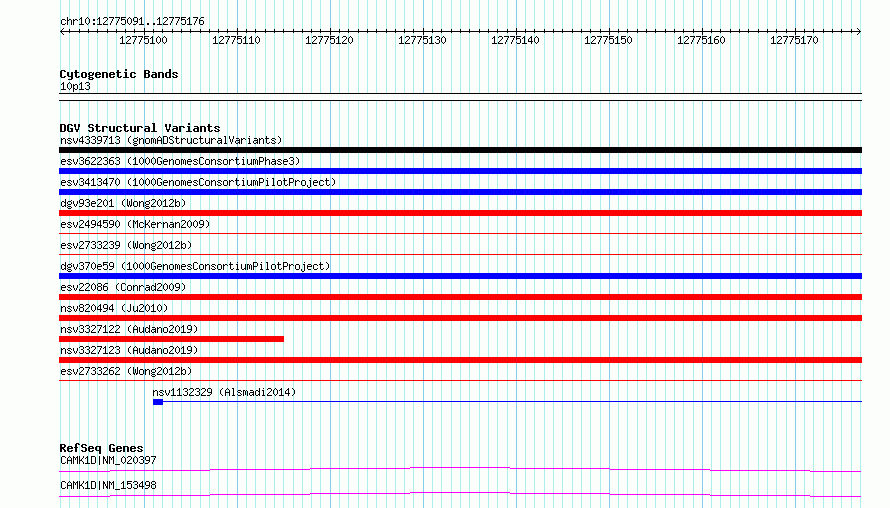Select the nsv1132329 Alsmadi2014 label
This screenshot has height=508, width=890.
(x=224, y=392)
